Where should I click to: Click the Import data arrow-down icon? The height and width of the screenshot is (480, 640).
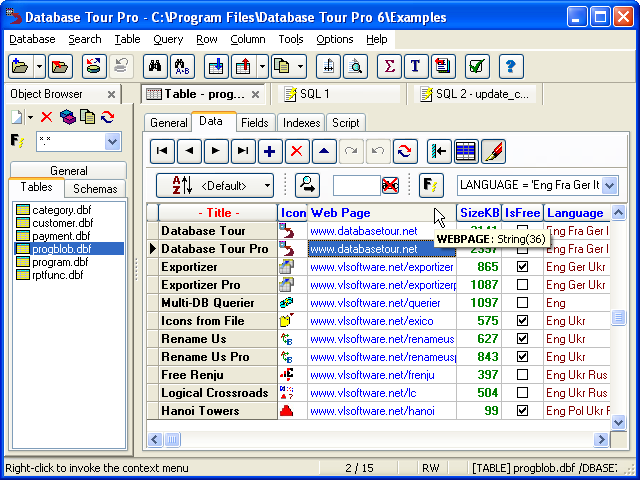tap(216, 66)
